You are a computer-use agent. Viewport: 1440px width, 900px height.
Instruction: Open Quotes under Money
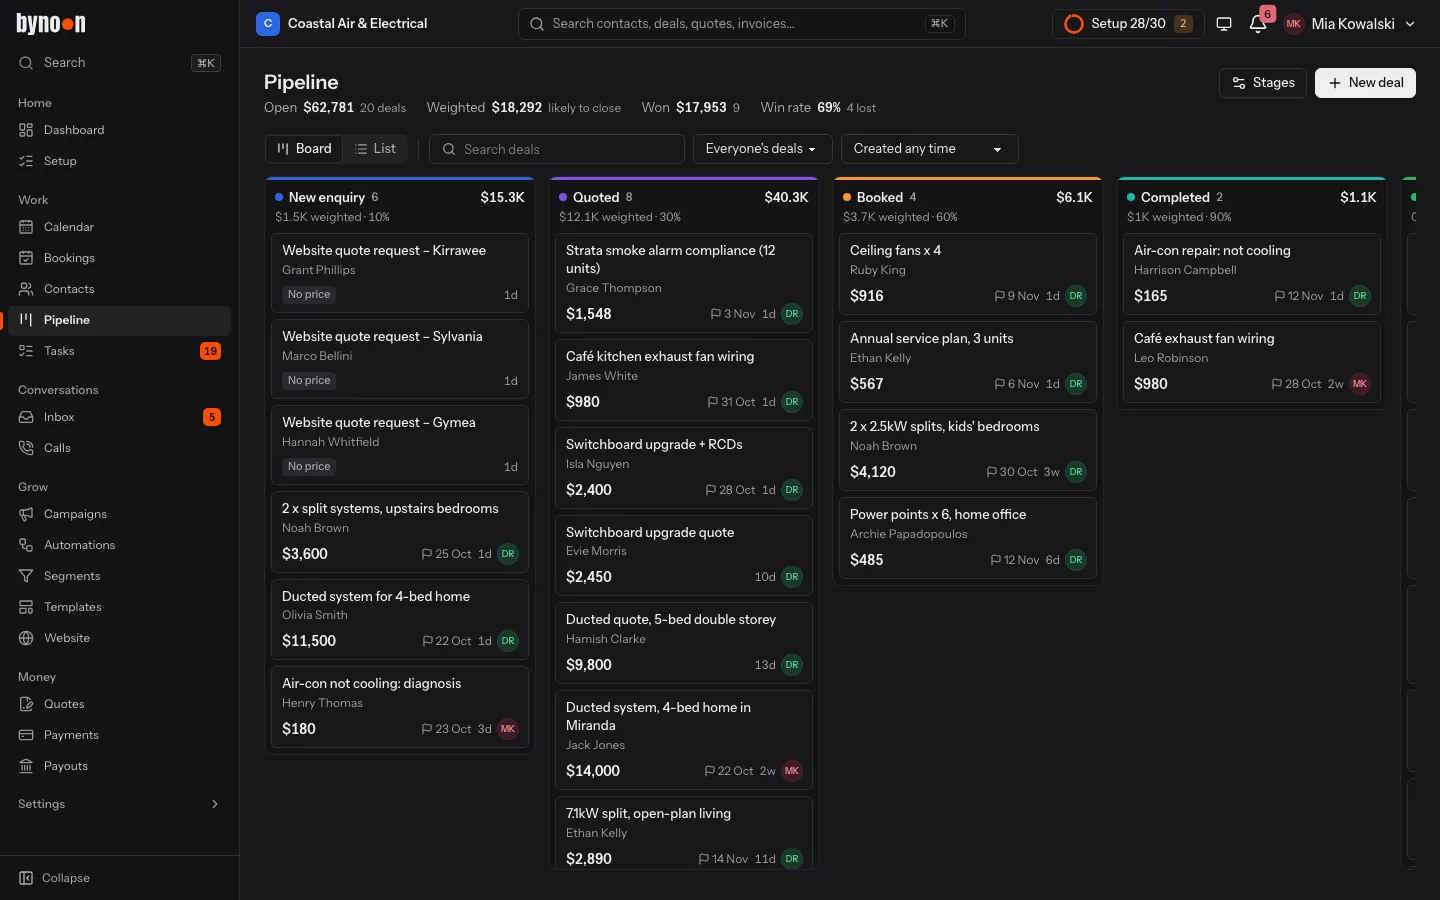click(120, 704)
